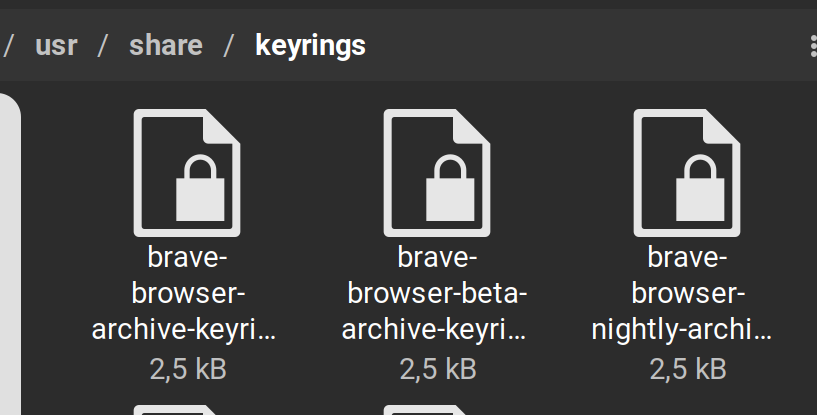Select the brave-browser-beta-archive-keyring file icon
This screenshot has width=817, height=415.
point(437,173)
